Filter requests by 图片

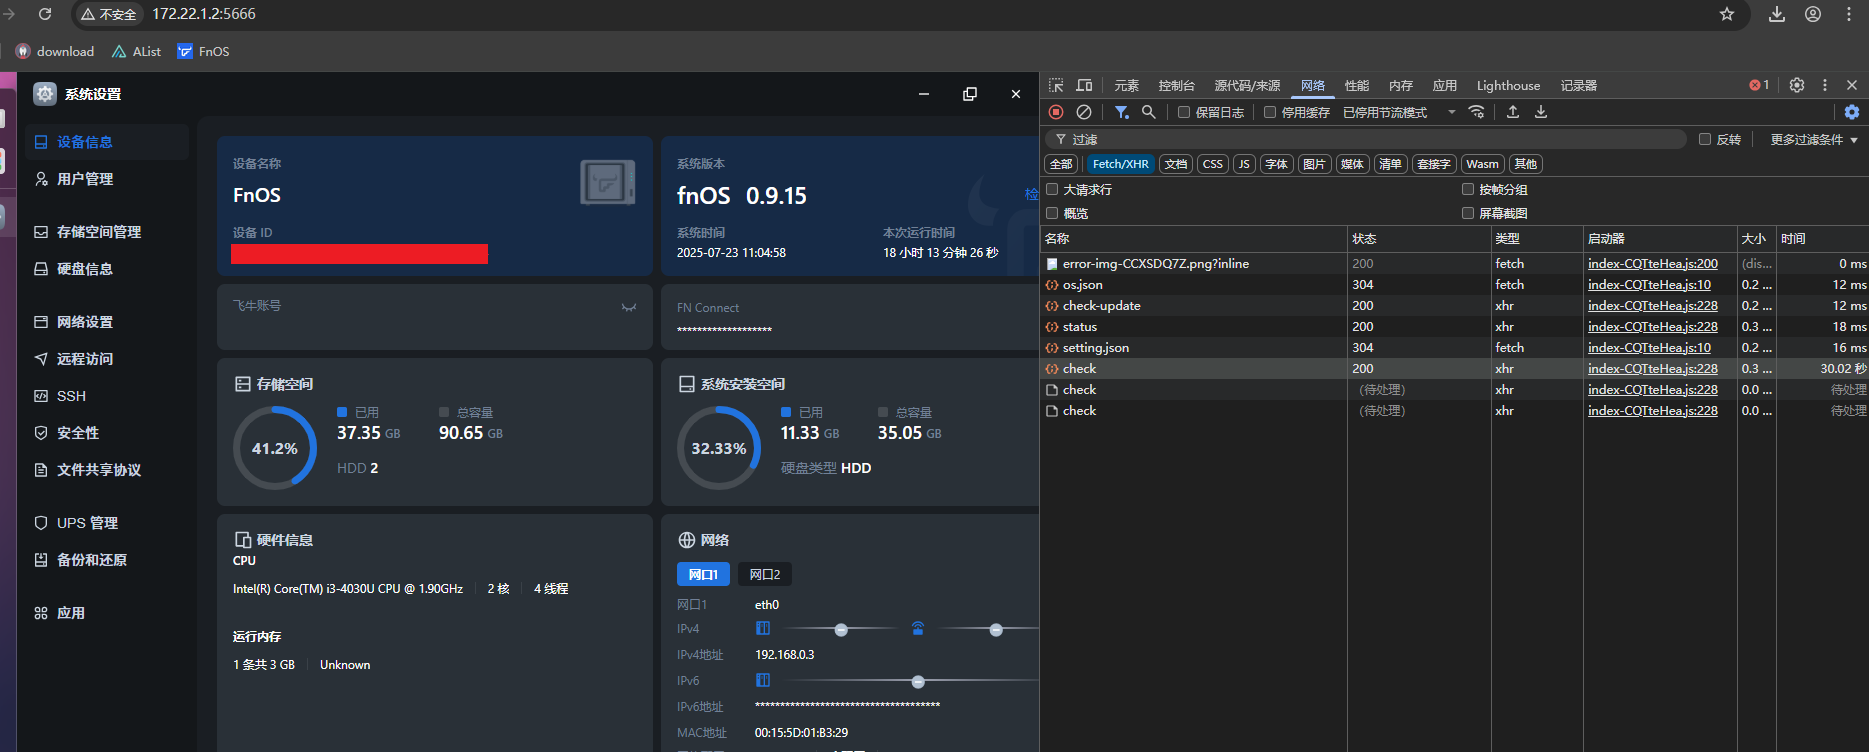tap(1314, 164)
